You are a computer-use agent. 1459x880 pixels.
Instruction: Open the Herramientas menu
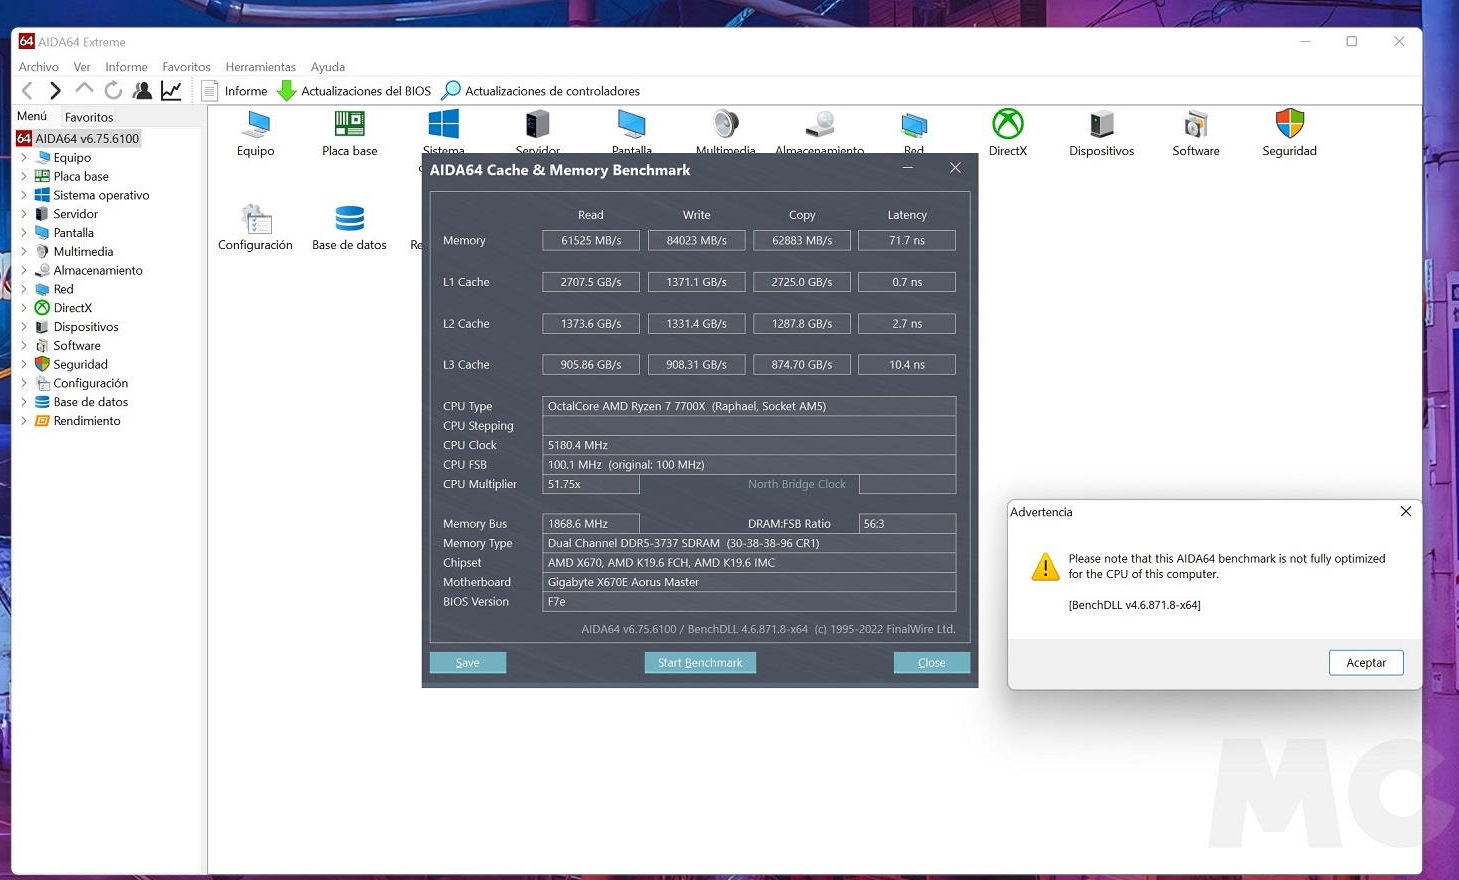coord(260,67)
